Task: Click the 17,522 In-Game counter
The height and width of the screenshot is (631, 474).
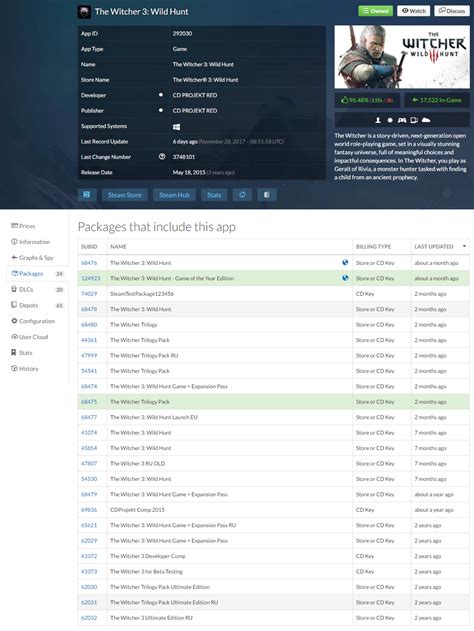Action: point(437,100)
